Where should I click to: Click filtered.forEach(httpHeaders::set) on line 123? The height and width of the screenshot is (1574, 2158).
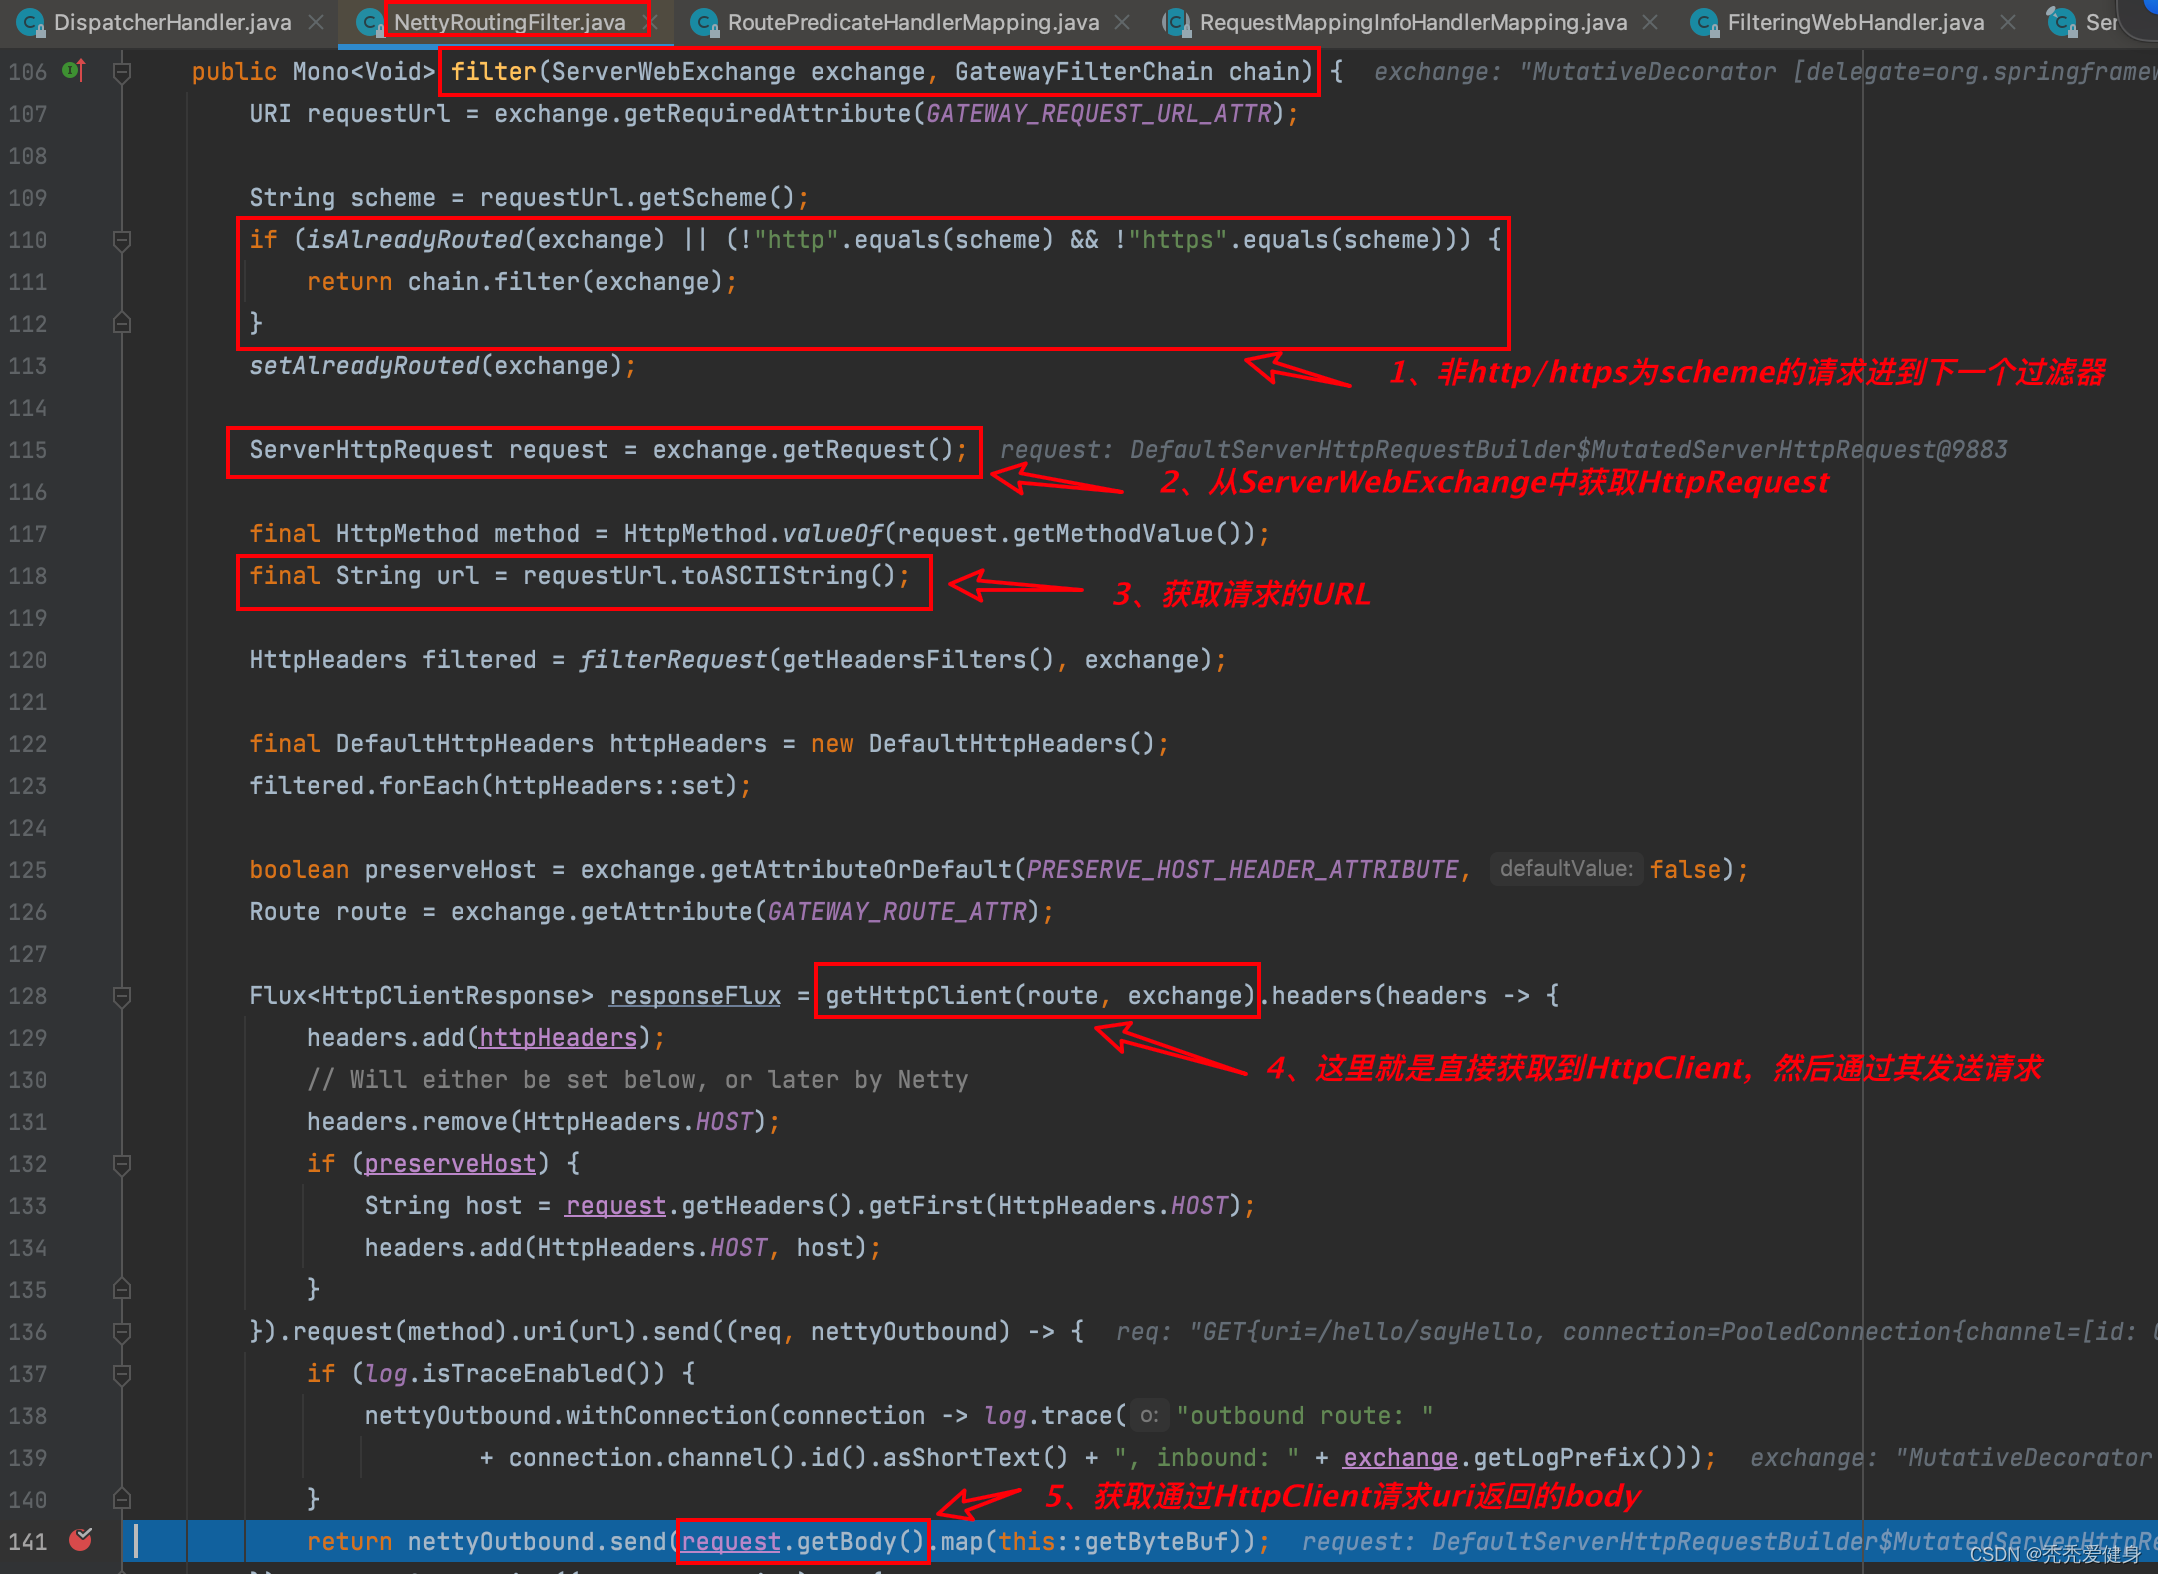[x=494, y=786]
